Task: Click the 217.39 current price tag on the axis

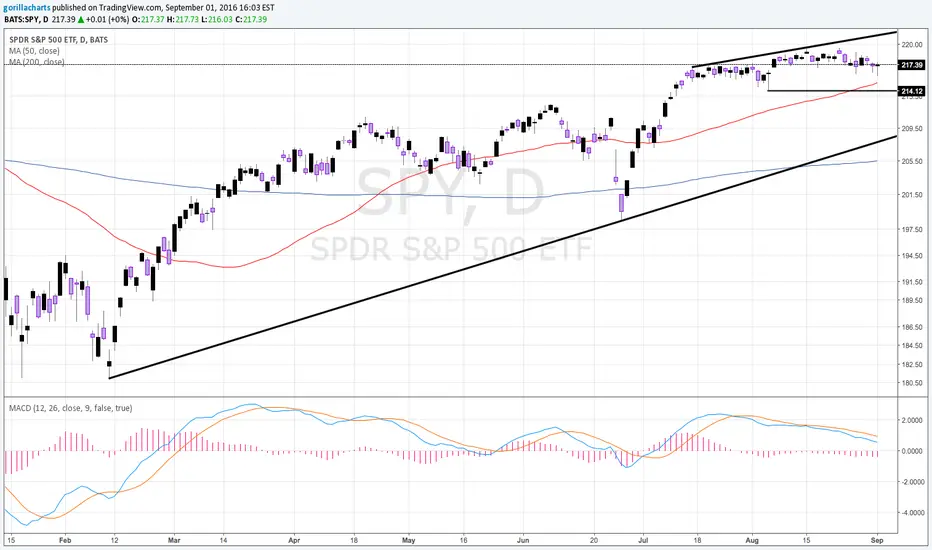Action: [x=912, y=65]
